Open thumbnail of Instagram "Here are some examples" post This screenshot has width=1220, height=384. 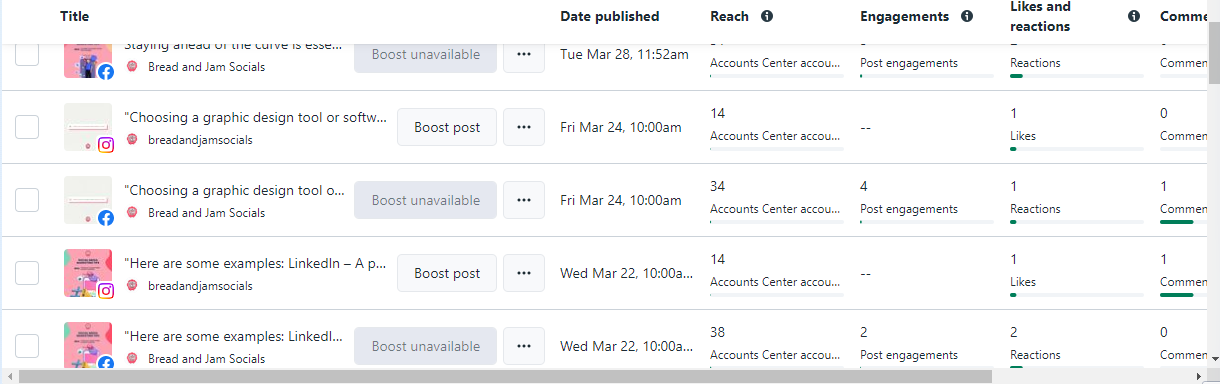(88, 273)
